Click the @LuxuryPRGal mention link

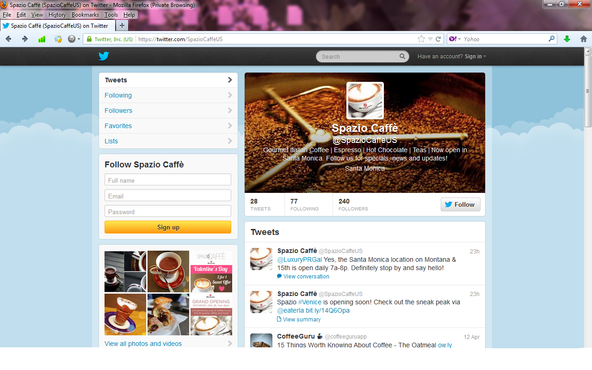[299, 259]
